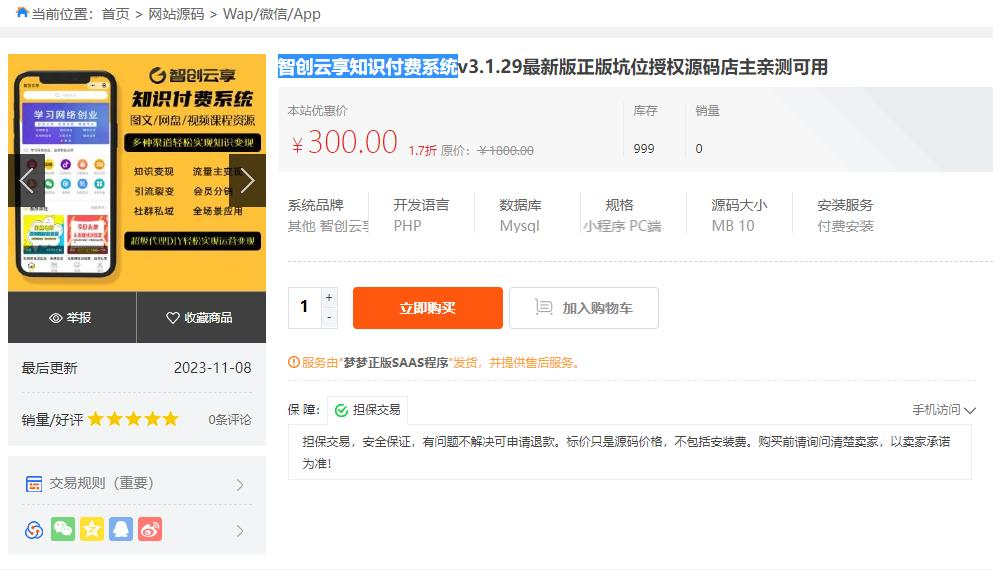Click 收藏商品 to favorite this product
This screenshot has height=570, width=993.
pos(201,317)
